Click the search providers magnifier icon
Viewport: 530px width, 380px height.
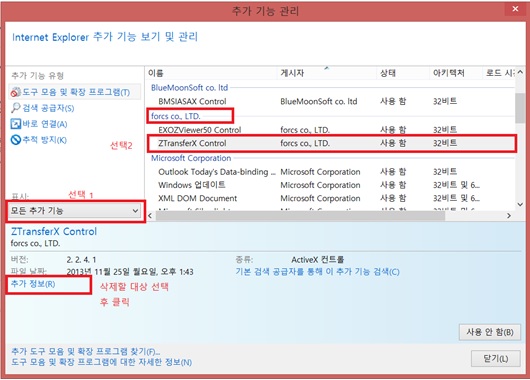pyautogui.click(x=16, y=108)
